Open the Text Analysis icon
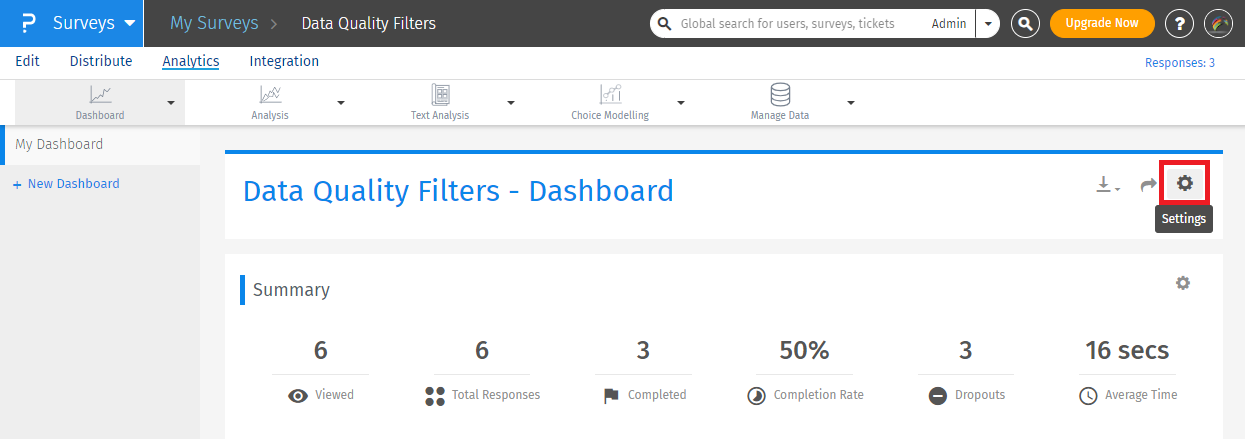The image size is (1245, 439). coord(440,95)
